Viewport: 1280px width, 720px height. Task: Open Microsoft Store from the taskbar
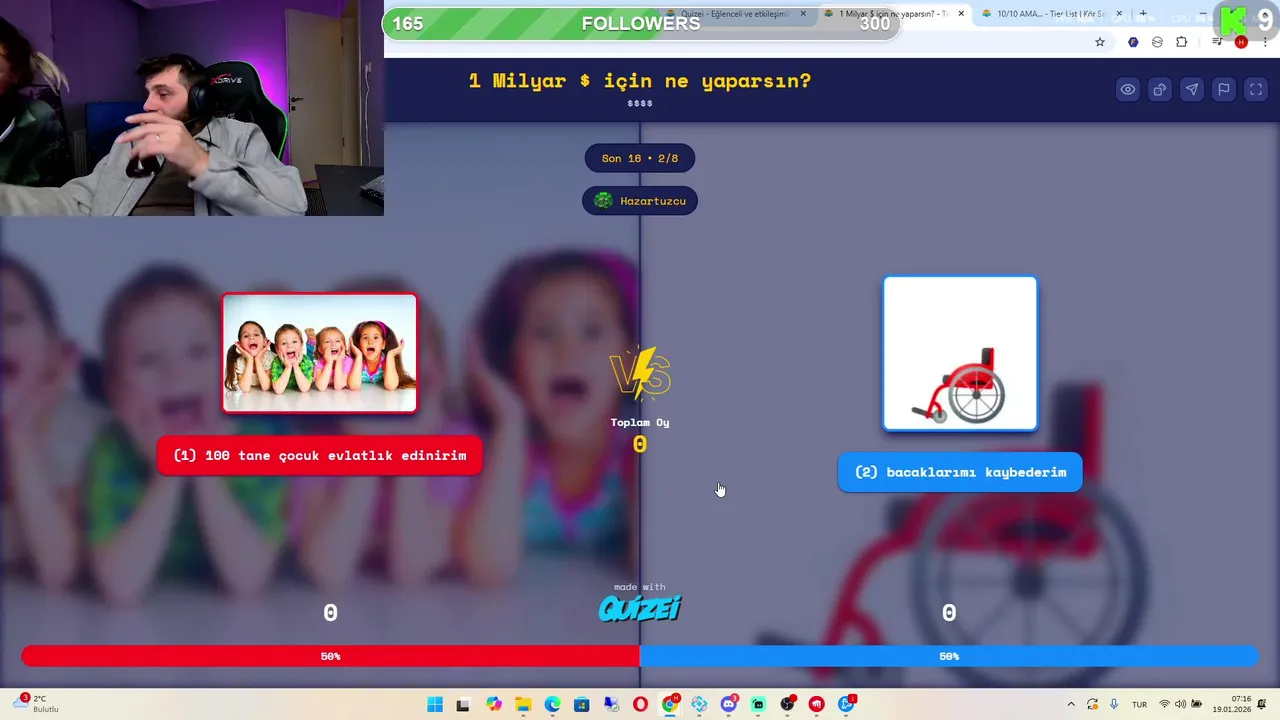(582, 705)
